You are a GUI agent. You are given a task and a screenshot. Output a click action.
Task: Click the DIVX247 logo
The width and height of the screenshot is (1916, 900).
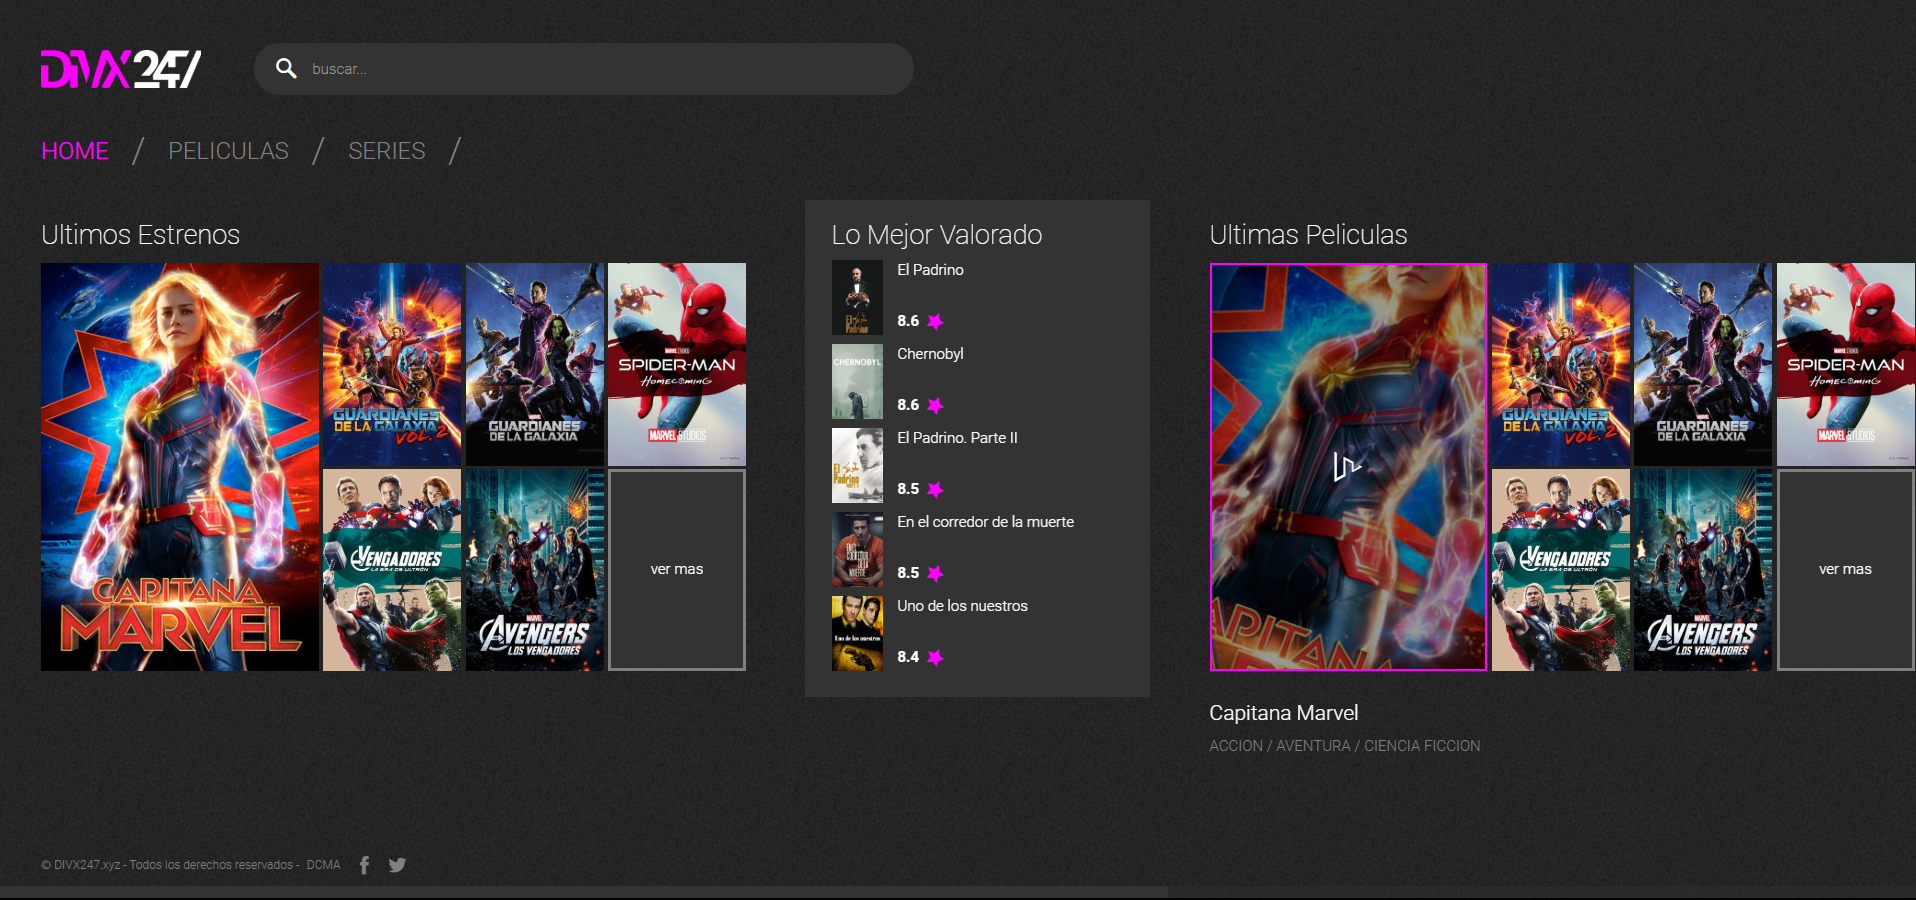(x=121, y=69)
